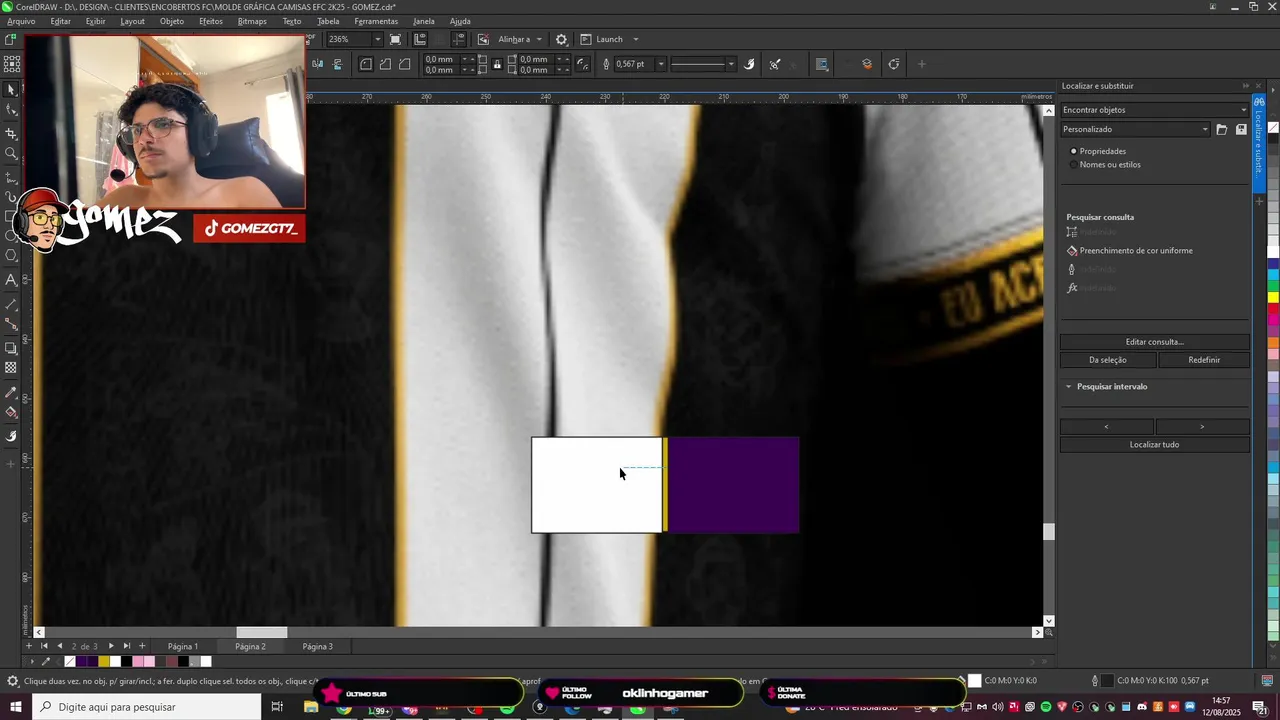Expand the document palette flyout arrow
Viewport: 1280px width, 720px height.
pyautogui.click(x=32, y=661)
